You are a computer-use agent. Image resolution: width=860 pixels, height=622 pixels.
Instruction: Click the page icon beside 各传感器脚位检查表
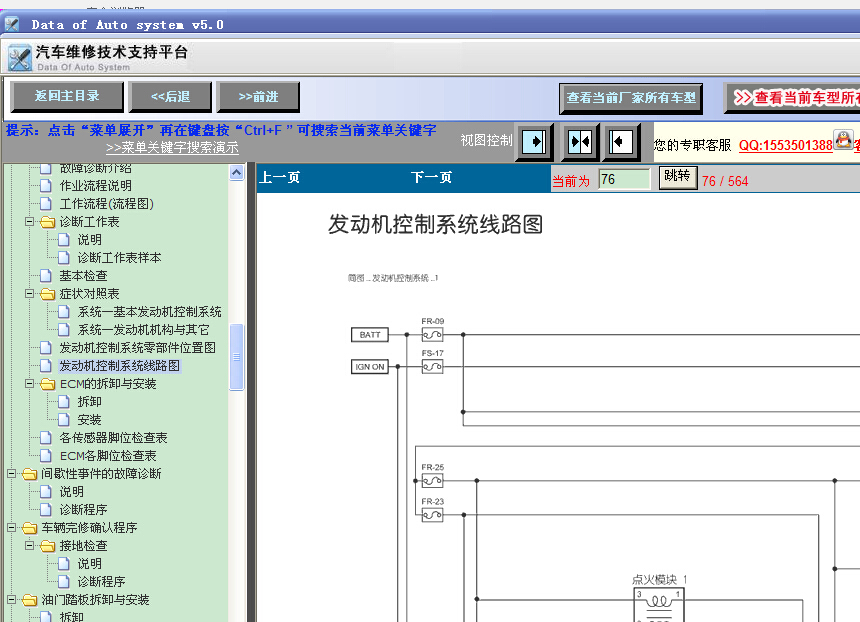(46, 438)
